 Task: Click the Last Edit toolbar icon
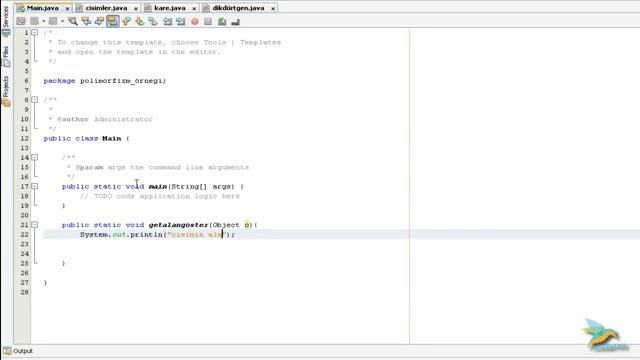click(x=21, y=21)
